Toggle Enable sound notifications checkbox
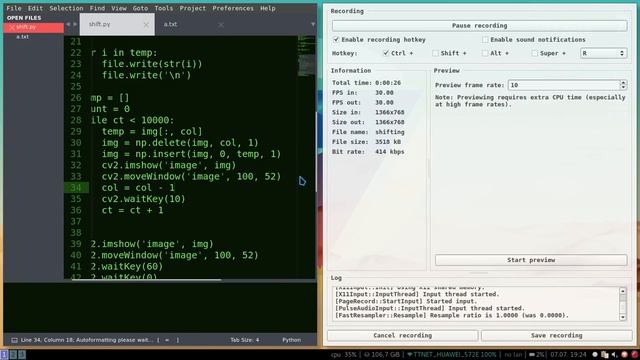The width and height of the screenshot is (640, 360). click(x=485, y=40)
